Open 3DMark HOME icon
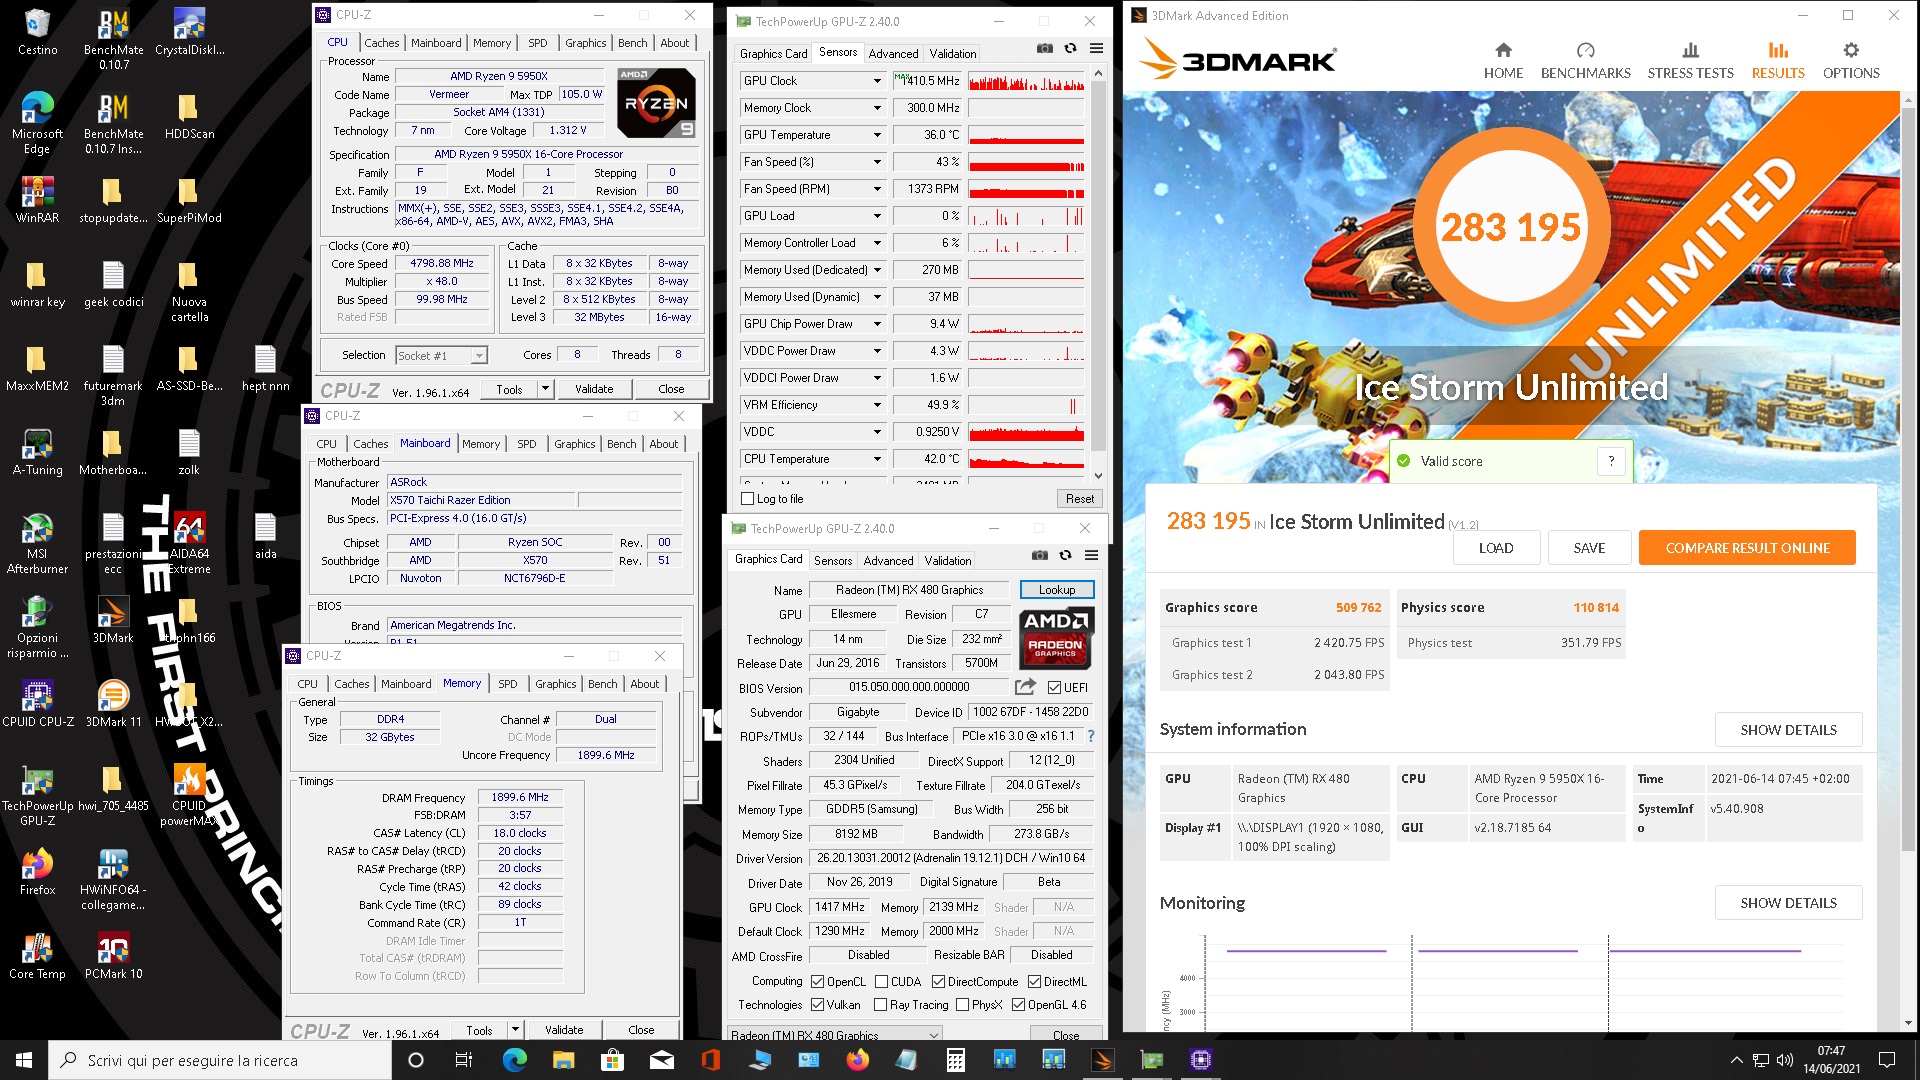This screenshot has width=1920, height=1080. pyautogui.click(x=1503, y=50)
